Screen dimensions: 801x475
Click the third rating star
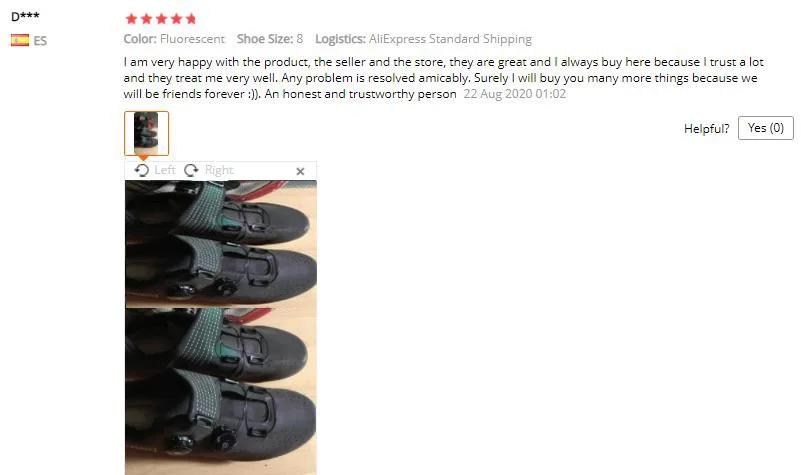(x=161, y=19)
